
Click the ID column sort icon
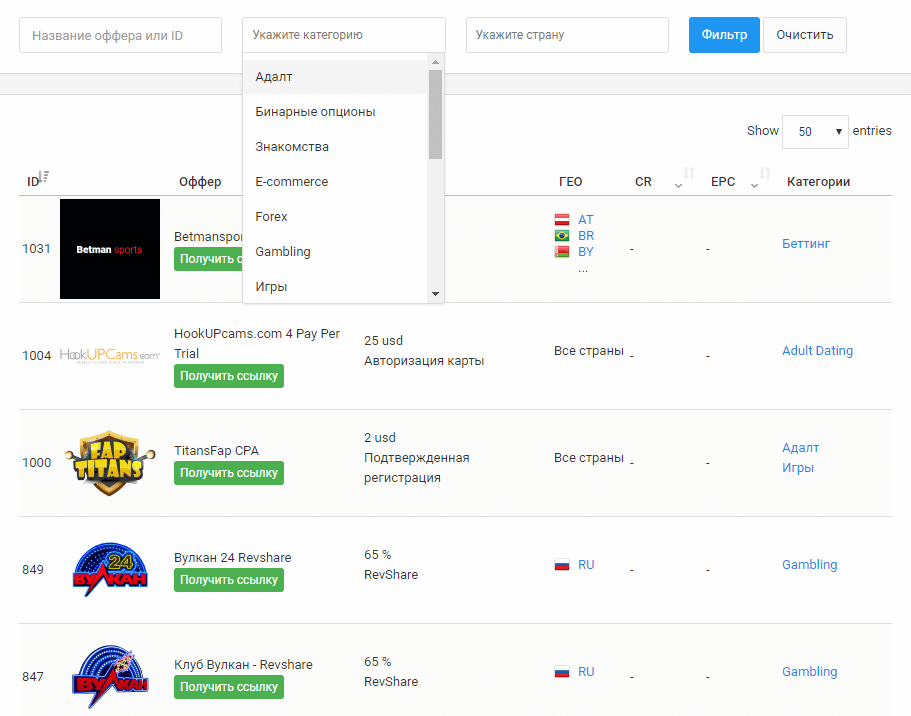point(44,176)
